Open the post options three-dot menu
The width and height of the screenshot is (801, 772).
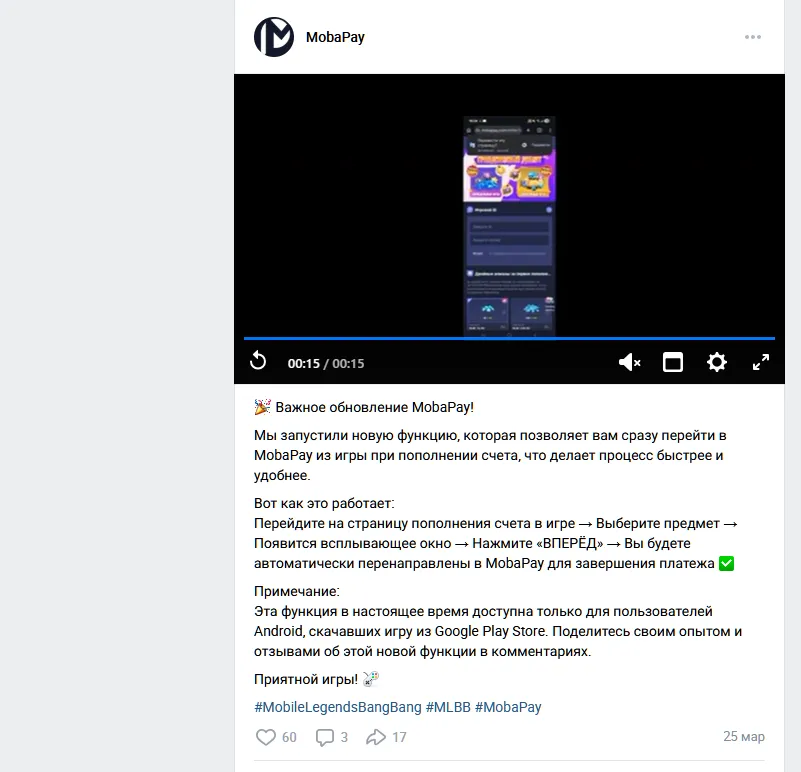[752, 37]
